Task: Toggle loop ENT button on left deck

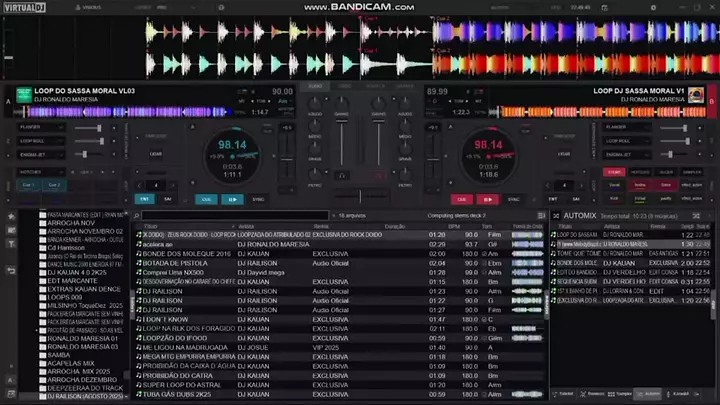Action: click(x=141, y=199)
